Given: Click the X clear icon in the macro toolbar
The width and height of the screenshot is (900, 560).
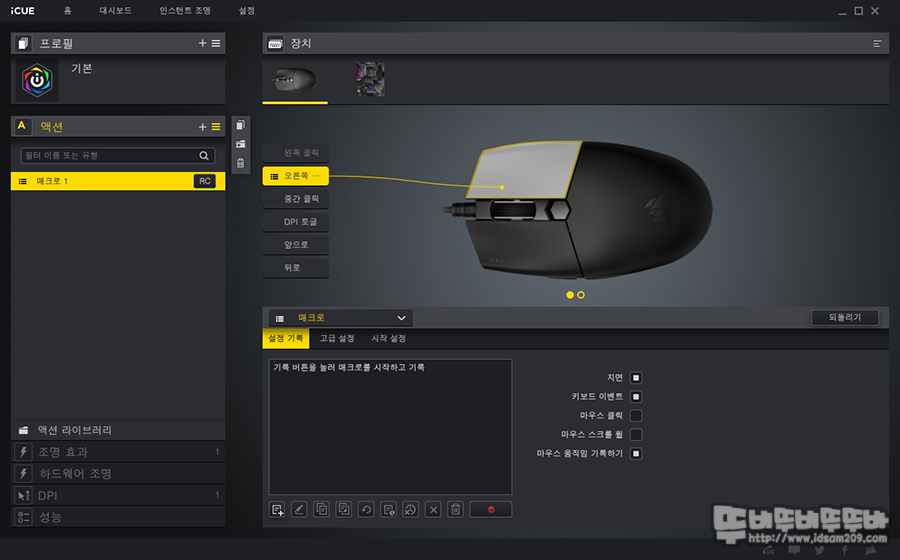Looking at the screenshot, I should [x=433, y=510].
